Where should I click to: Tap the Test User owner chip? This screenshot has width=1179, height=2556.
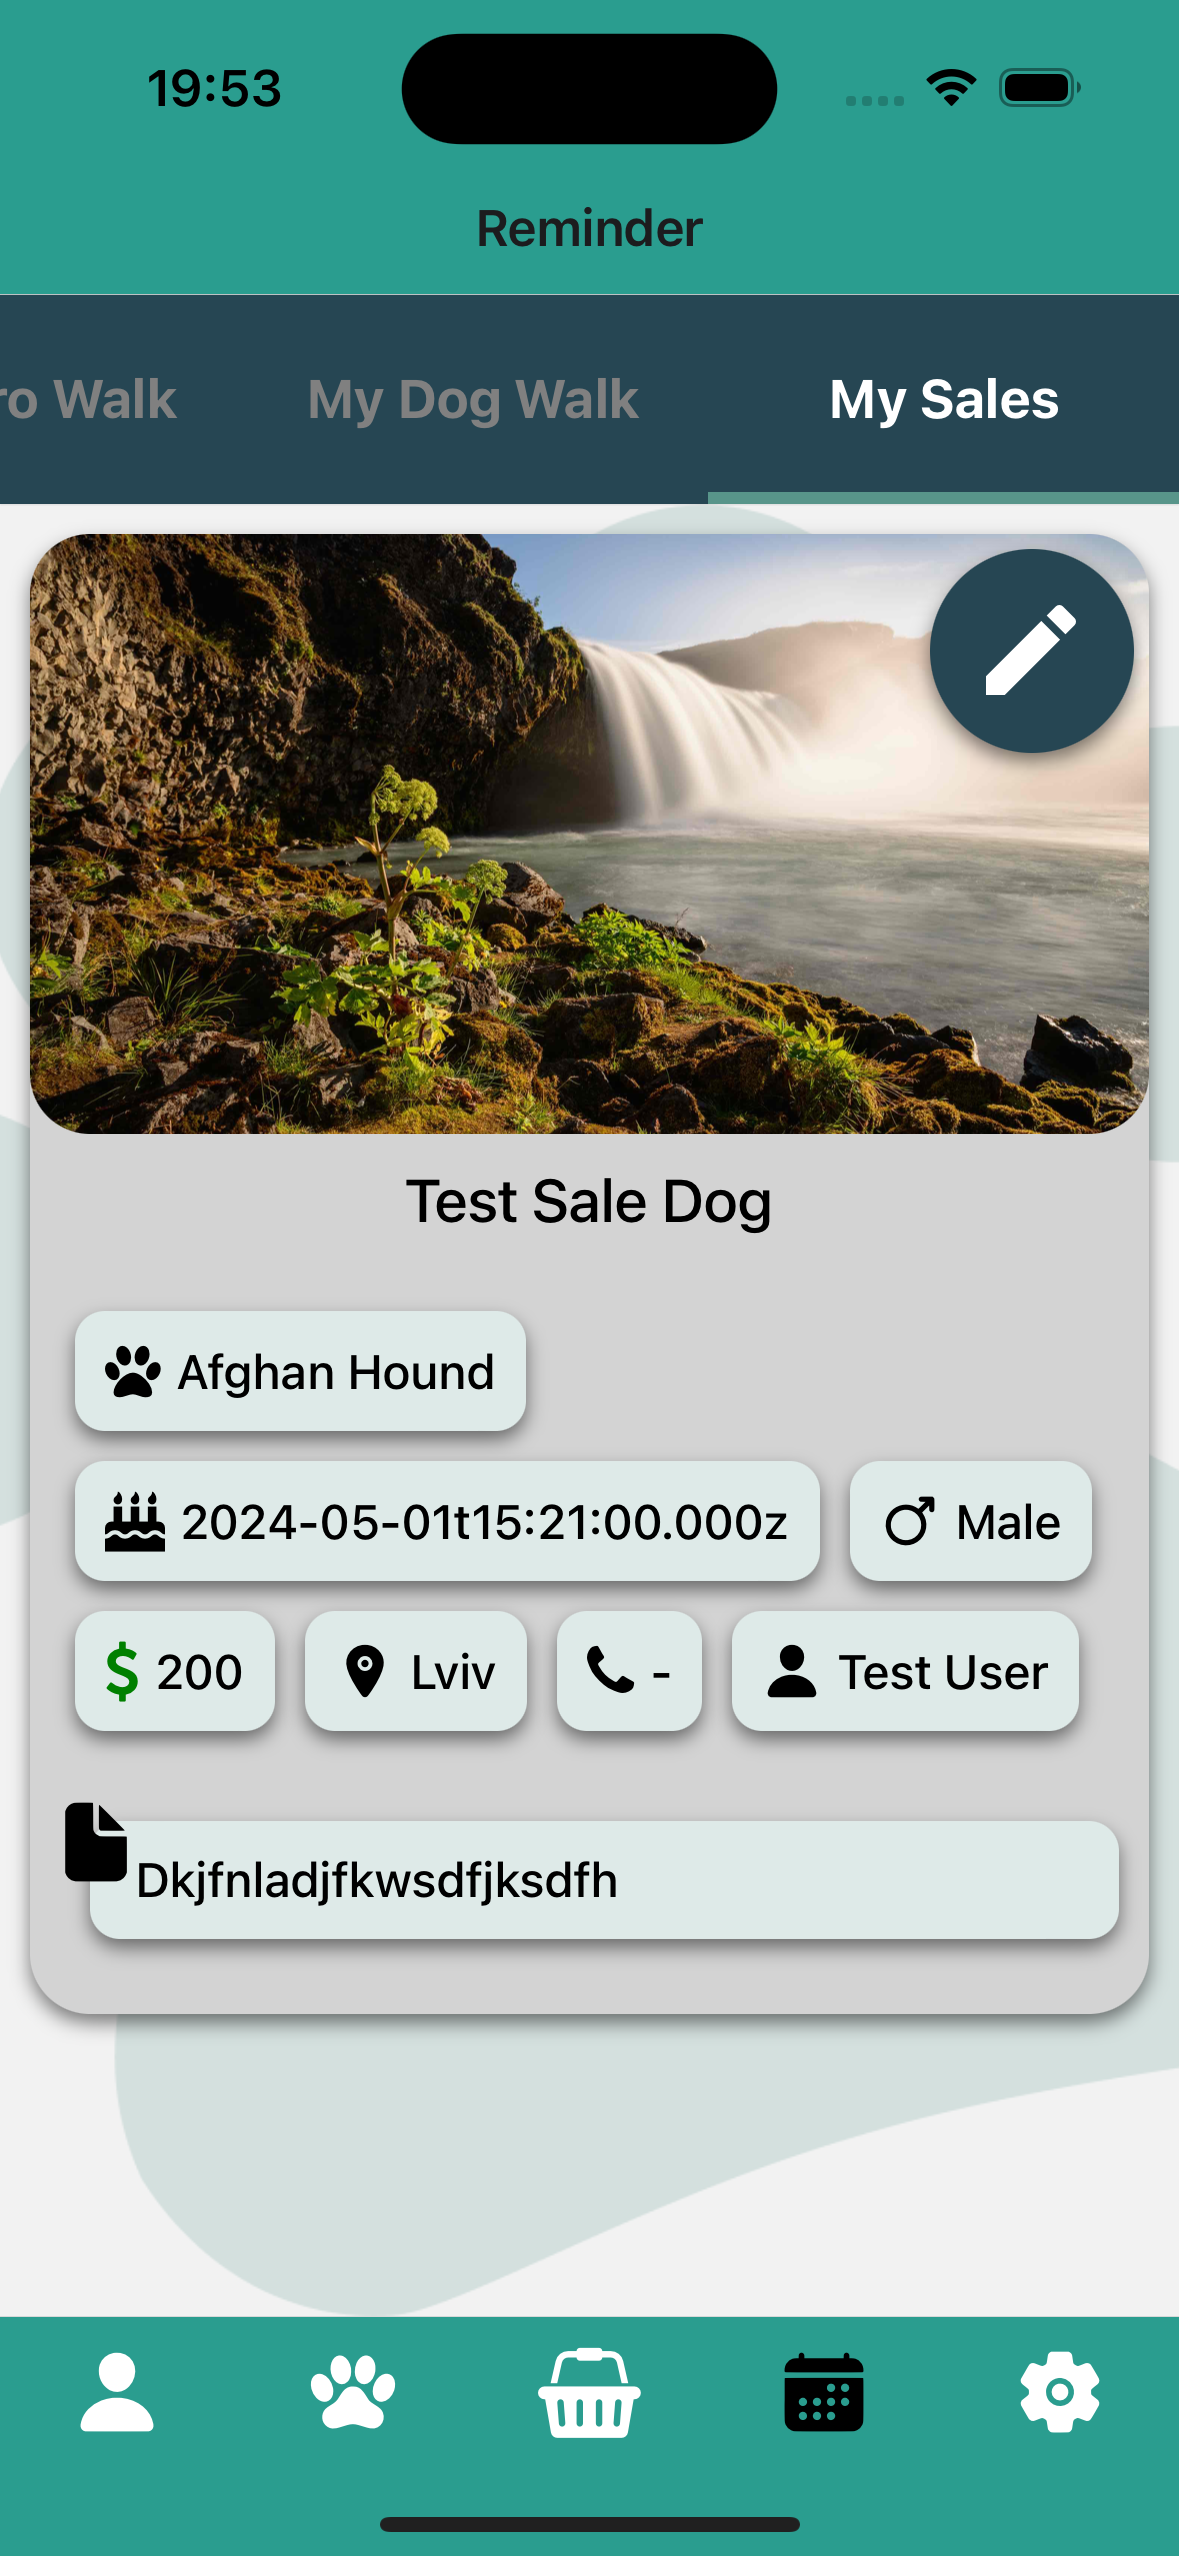tap(905, 1671)
